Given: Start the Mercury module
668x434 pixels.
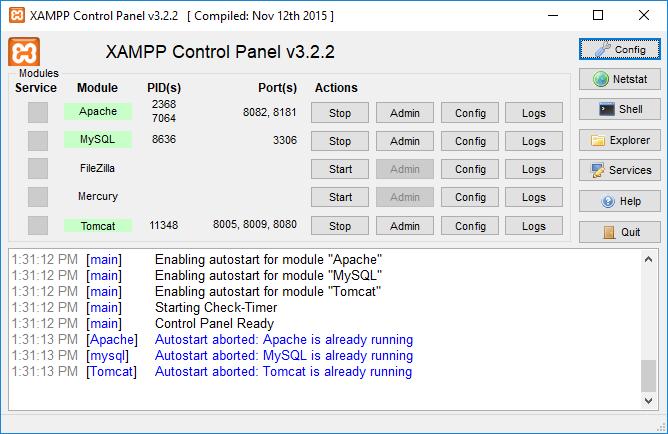Looking at the screenshot, I should pyautogui.click(x=340, y=197).
